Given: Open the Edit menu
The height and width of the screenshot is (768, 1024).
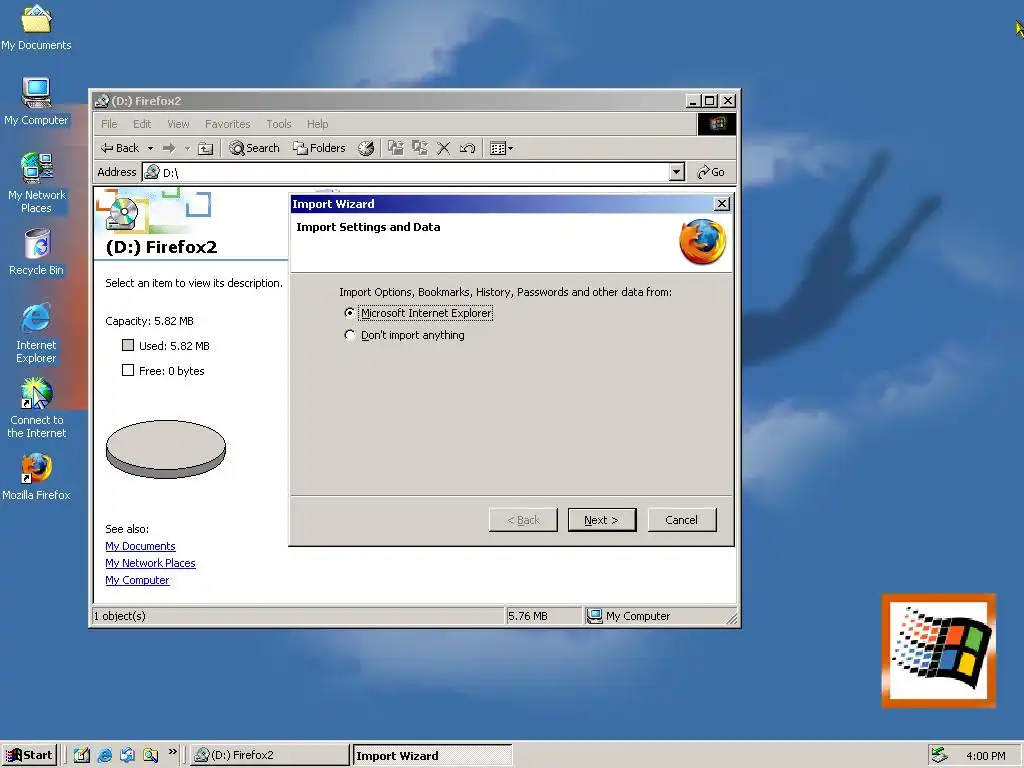Looking at the screenshot, I should 142,124.
